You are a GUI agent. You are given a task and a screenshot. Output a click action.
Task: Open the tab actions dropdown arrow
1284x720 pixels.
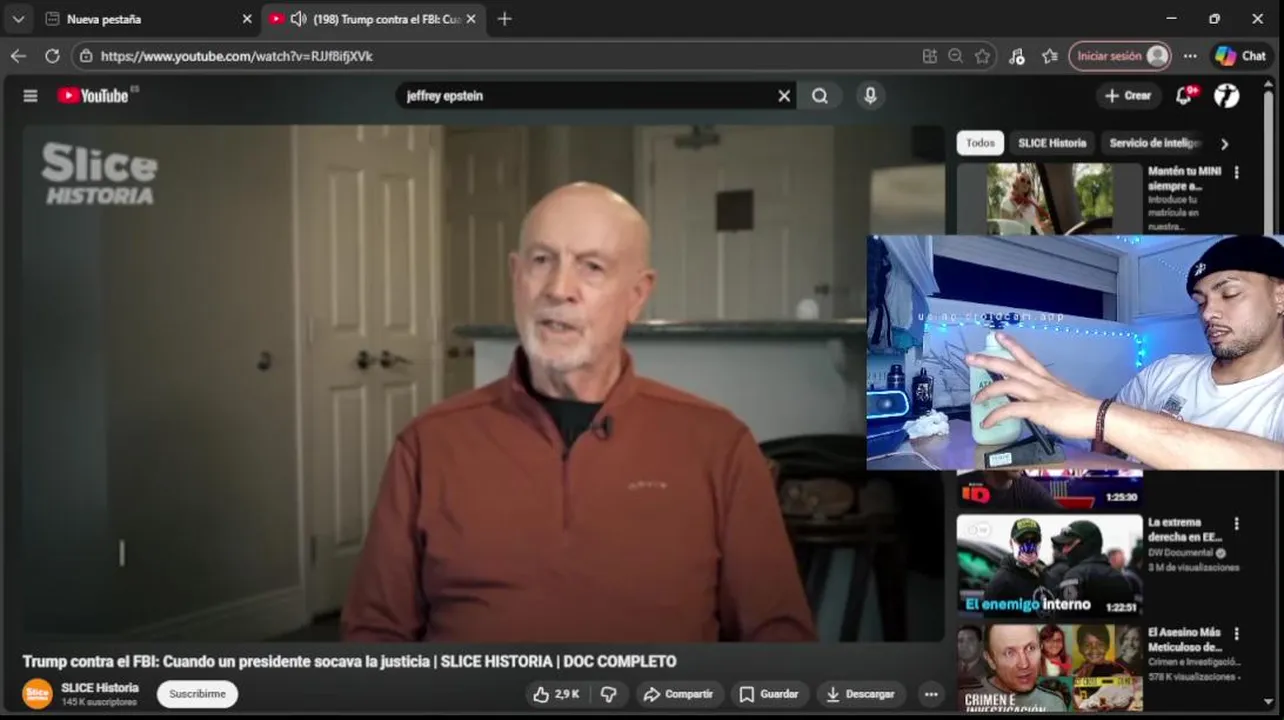18,19
